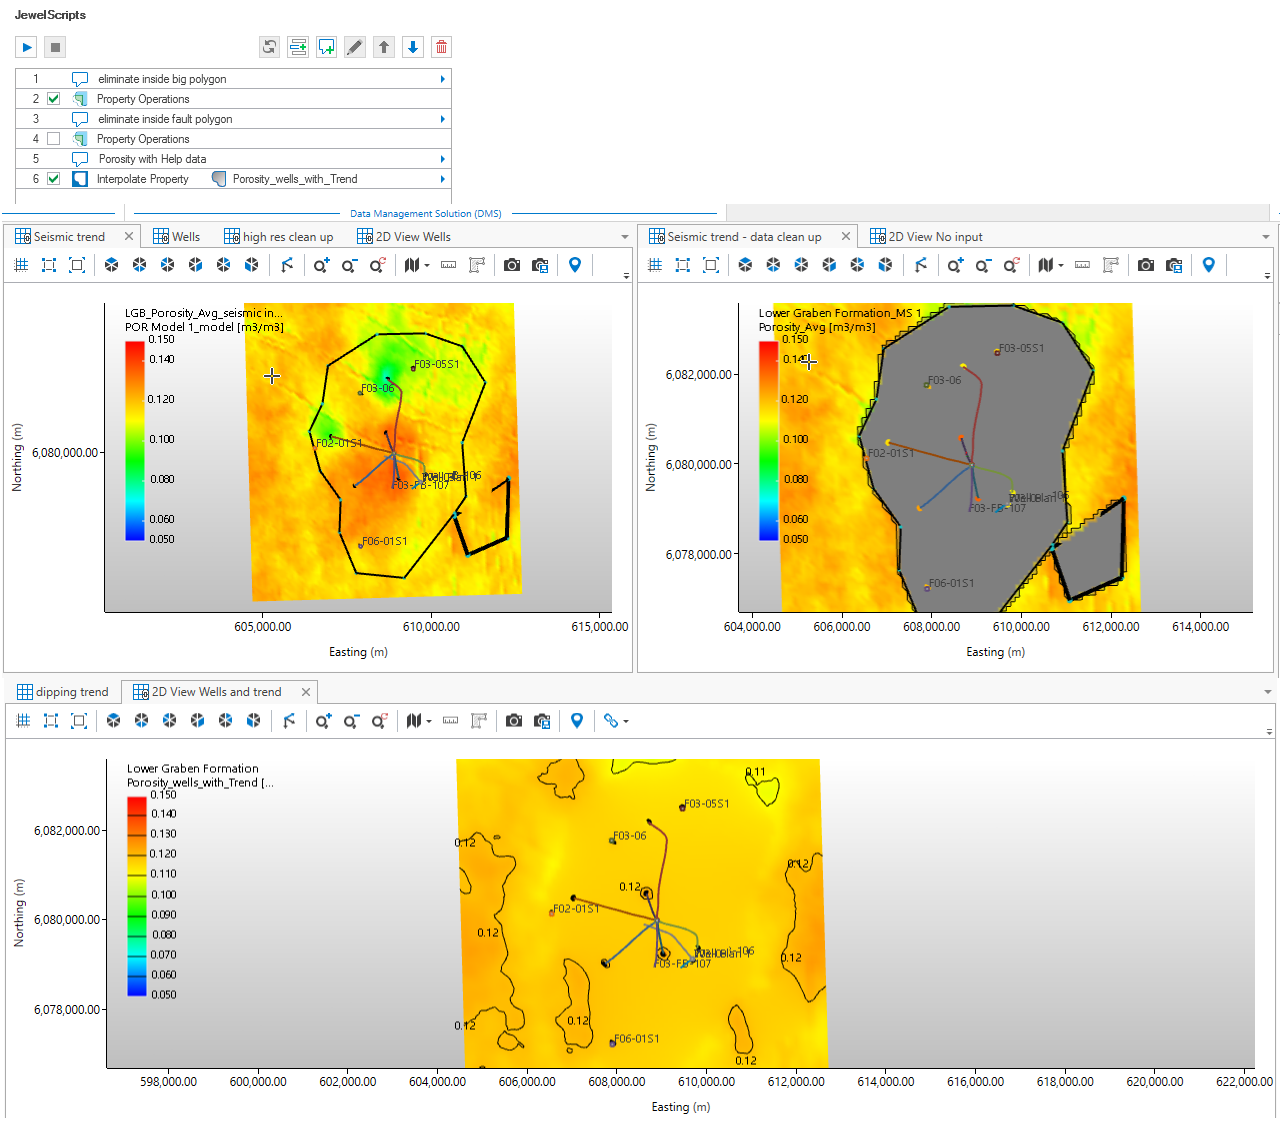The image size is (1280, 1128).
Task: Disable step 6 Interpolate Property checkbox
Action: pyautogui.click(x=54, y=179)
